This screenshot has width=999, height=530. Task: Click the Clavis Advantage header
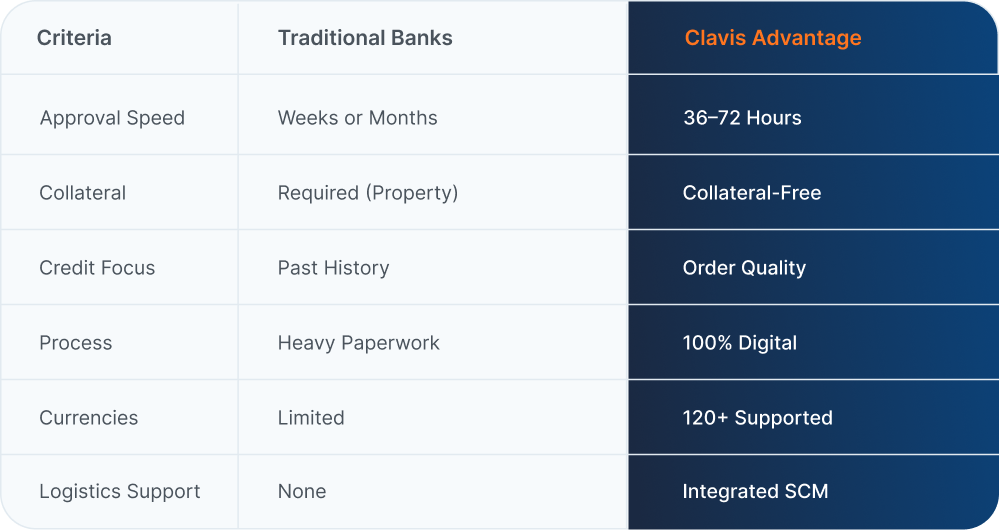pos(772,38)
